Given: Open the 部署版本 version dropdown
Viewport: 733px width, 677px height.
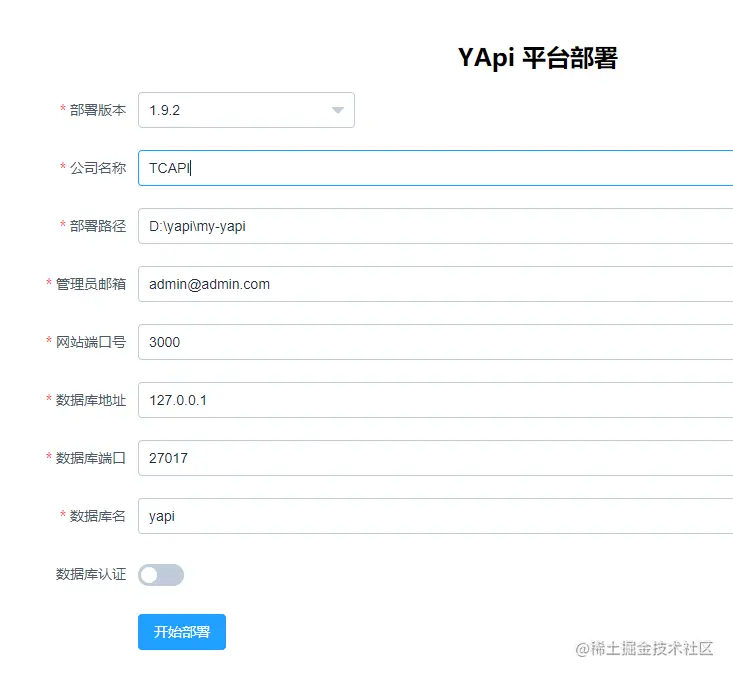Looking at the screenshot, I should [246, 110].
